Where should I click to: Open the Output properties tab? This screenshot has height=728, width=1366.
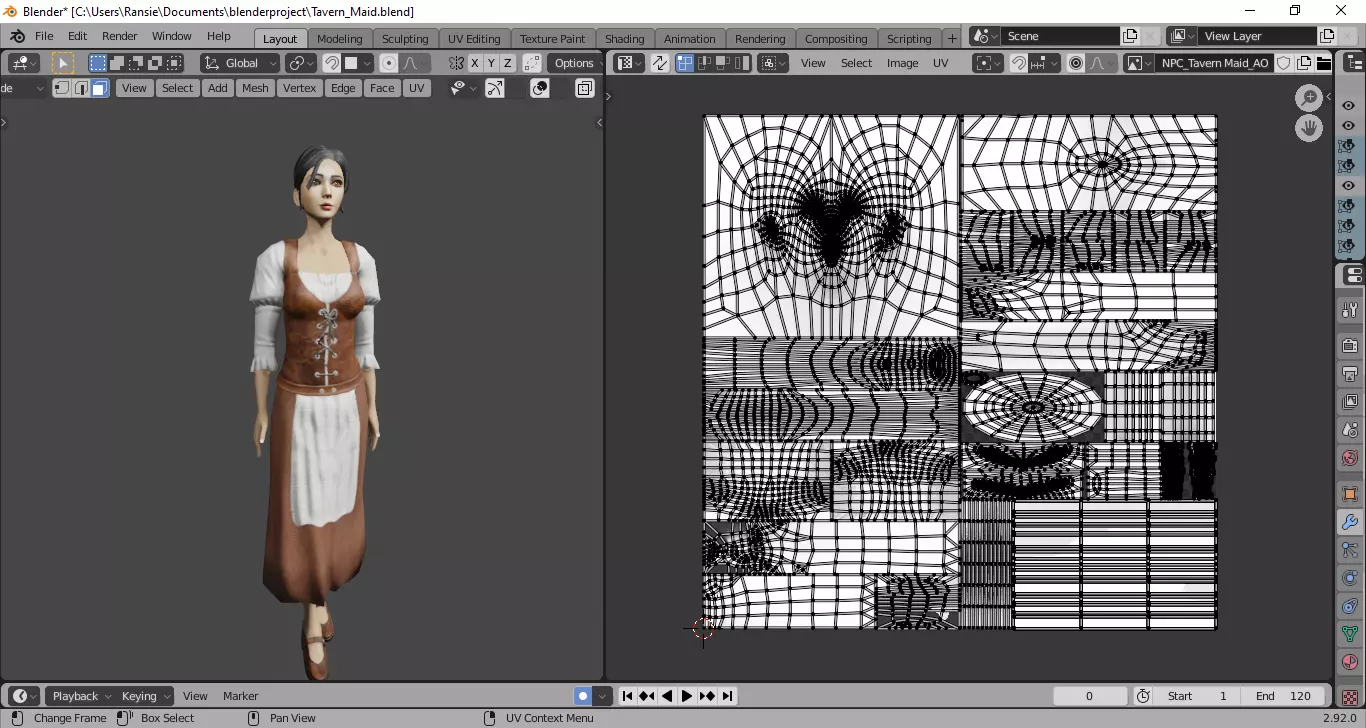[x=1350, y=374]
